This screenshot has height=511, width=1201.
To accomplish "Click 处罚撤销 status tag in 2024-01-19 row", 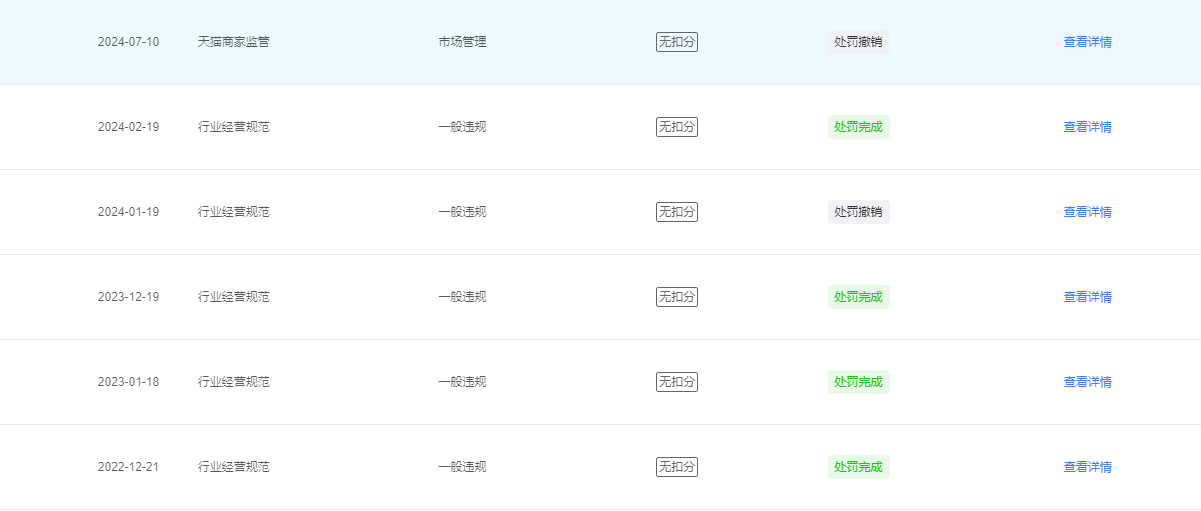I will tap(858, 212).
